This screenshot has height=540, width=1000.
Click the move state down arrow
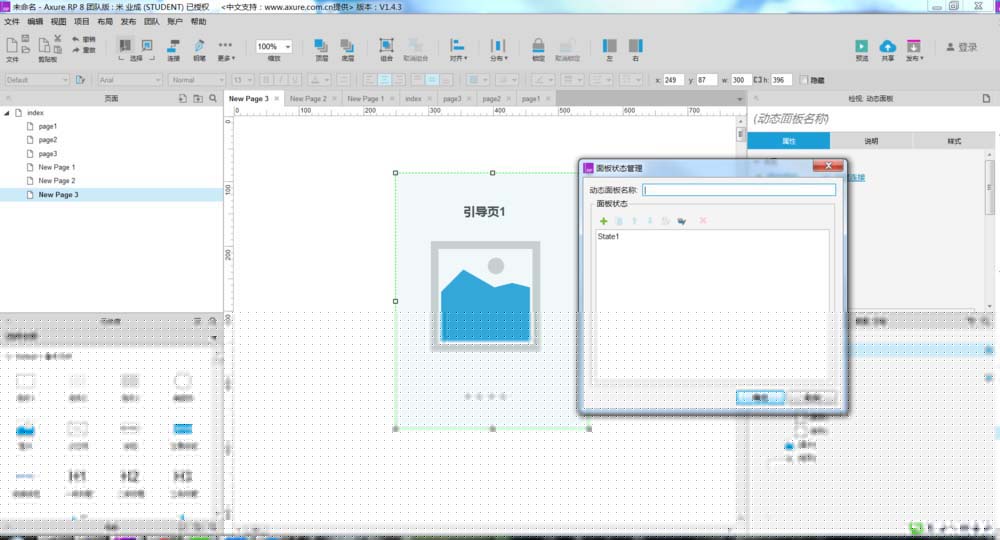[x=650, y=221]
